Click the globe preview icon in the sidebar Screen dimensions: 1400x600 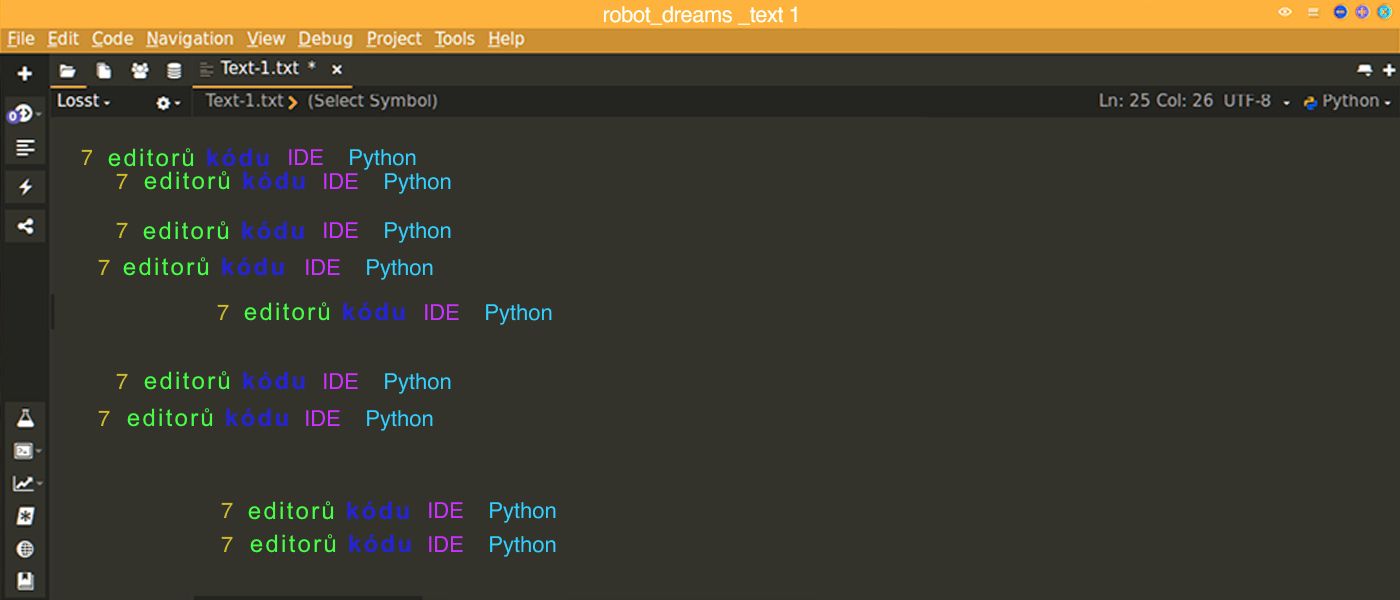pos(25,548)
